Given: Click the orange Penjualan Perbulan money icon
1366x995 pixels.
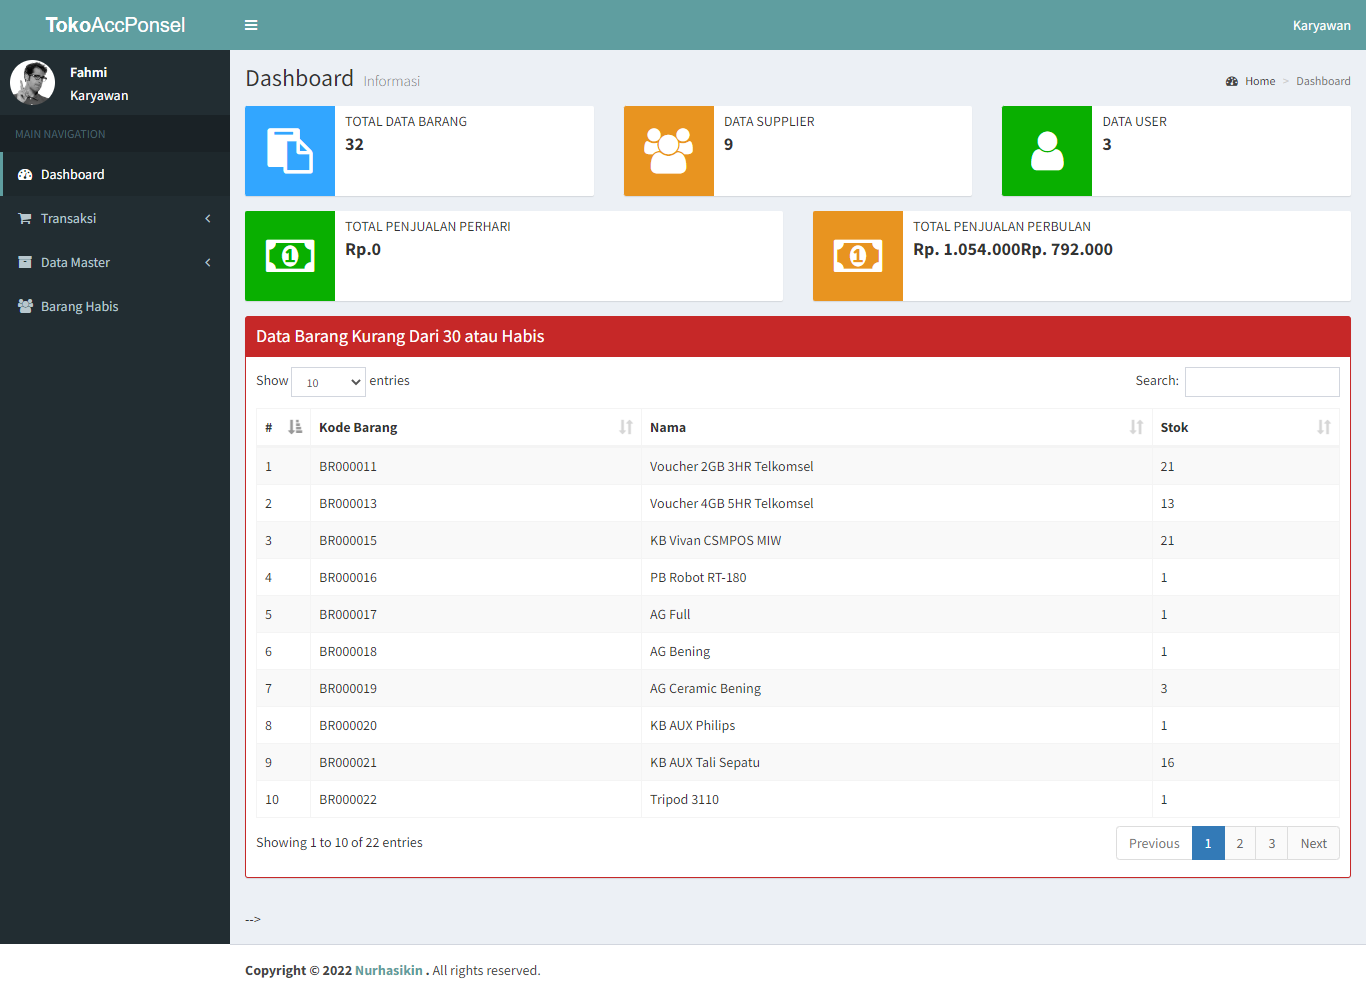Looking at the screenshot, I should [858, 256].
